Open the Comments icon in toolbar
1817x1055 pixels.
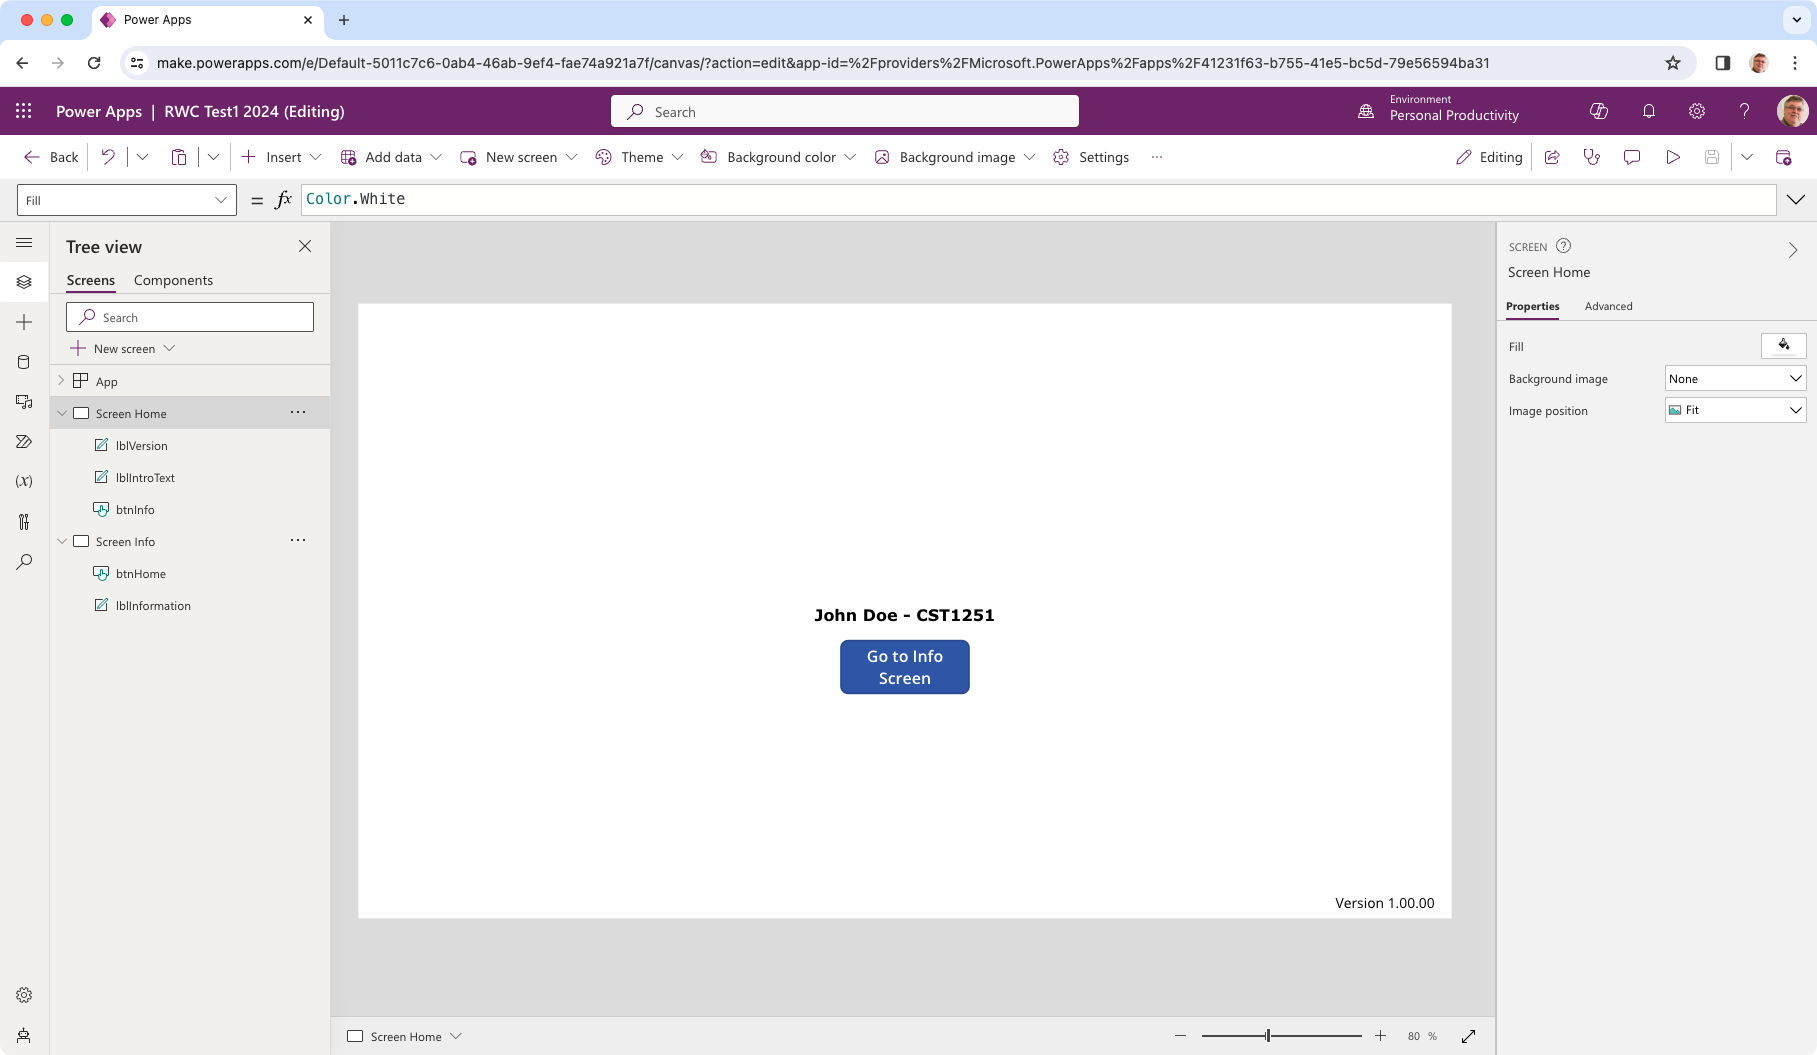tap(1632, 157)
